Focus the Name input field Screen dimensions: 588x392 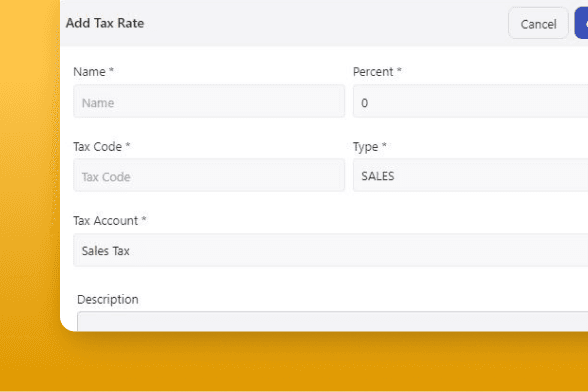tap(209, 101)
